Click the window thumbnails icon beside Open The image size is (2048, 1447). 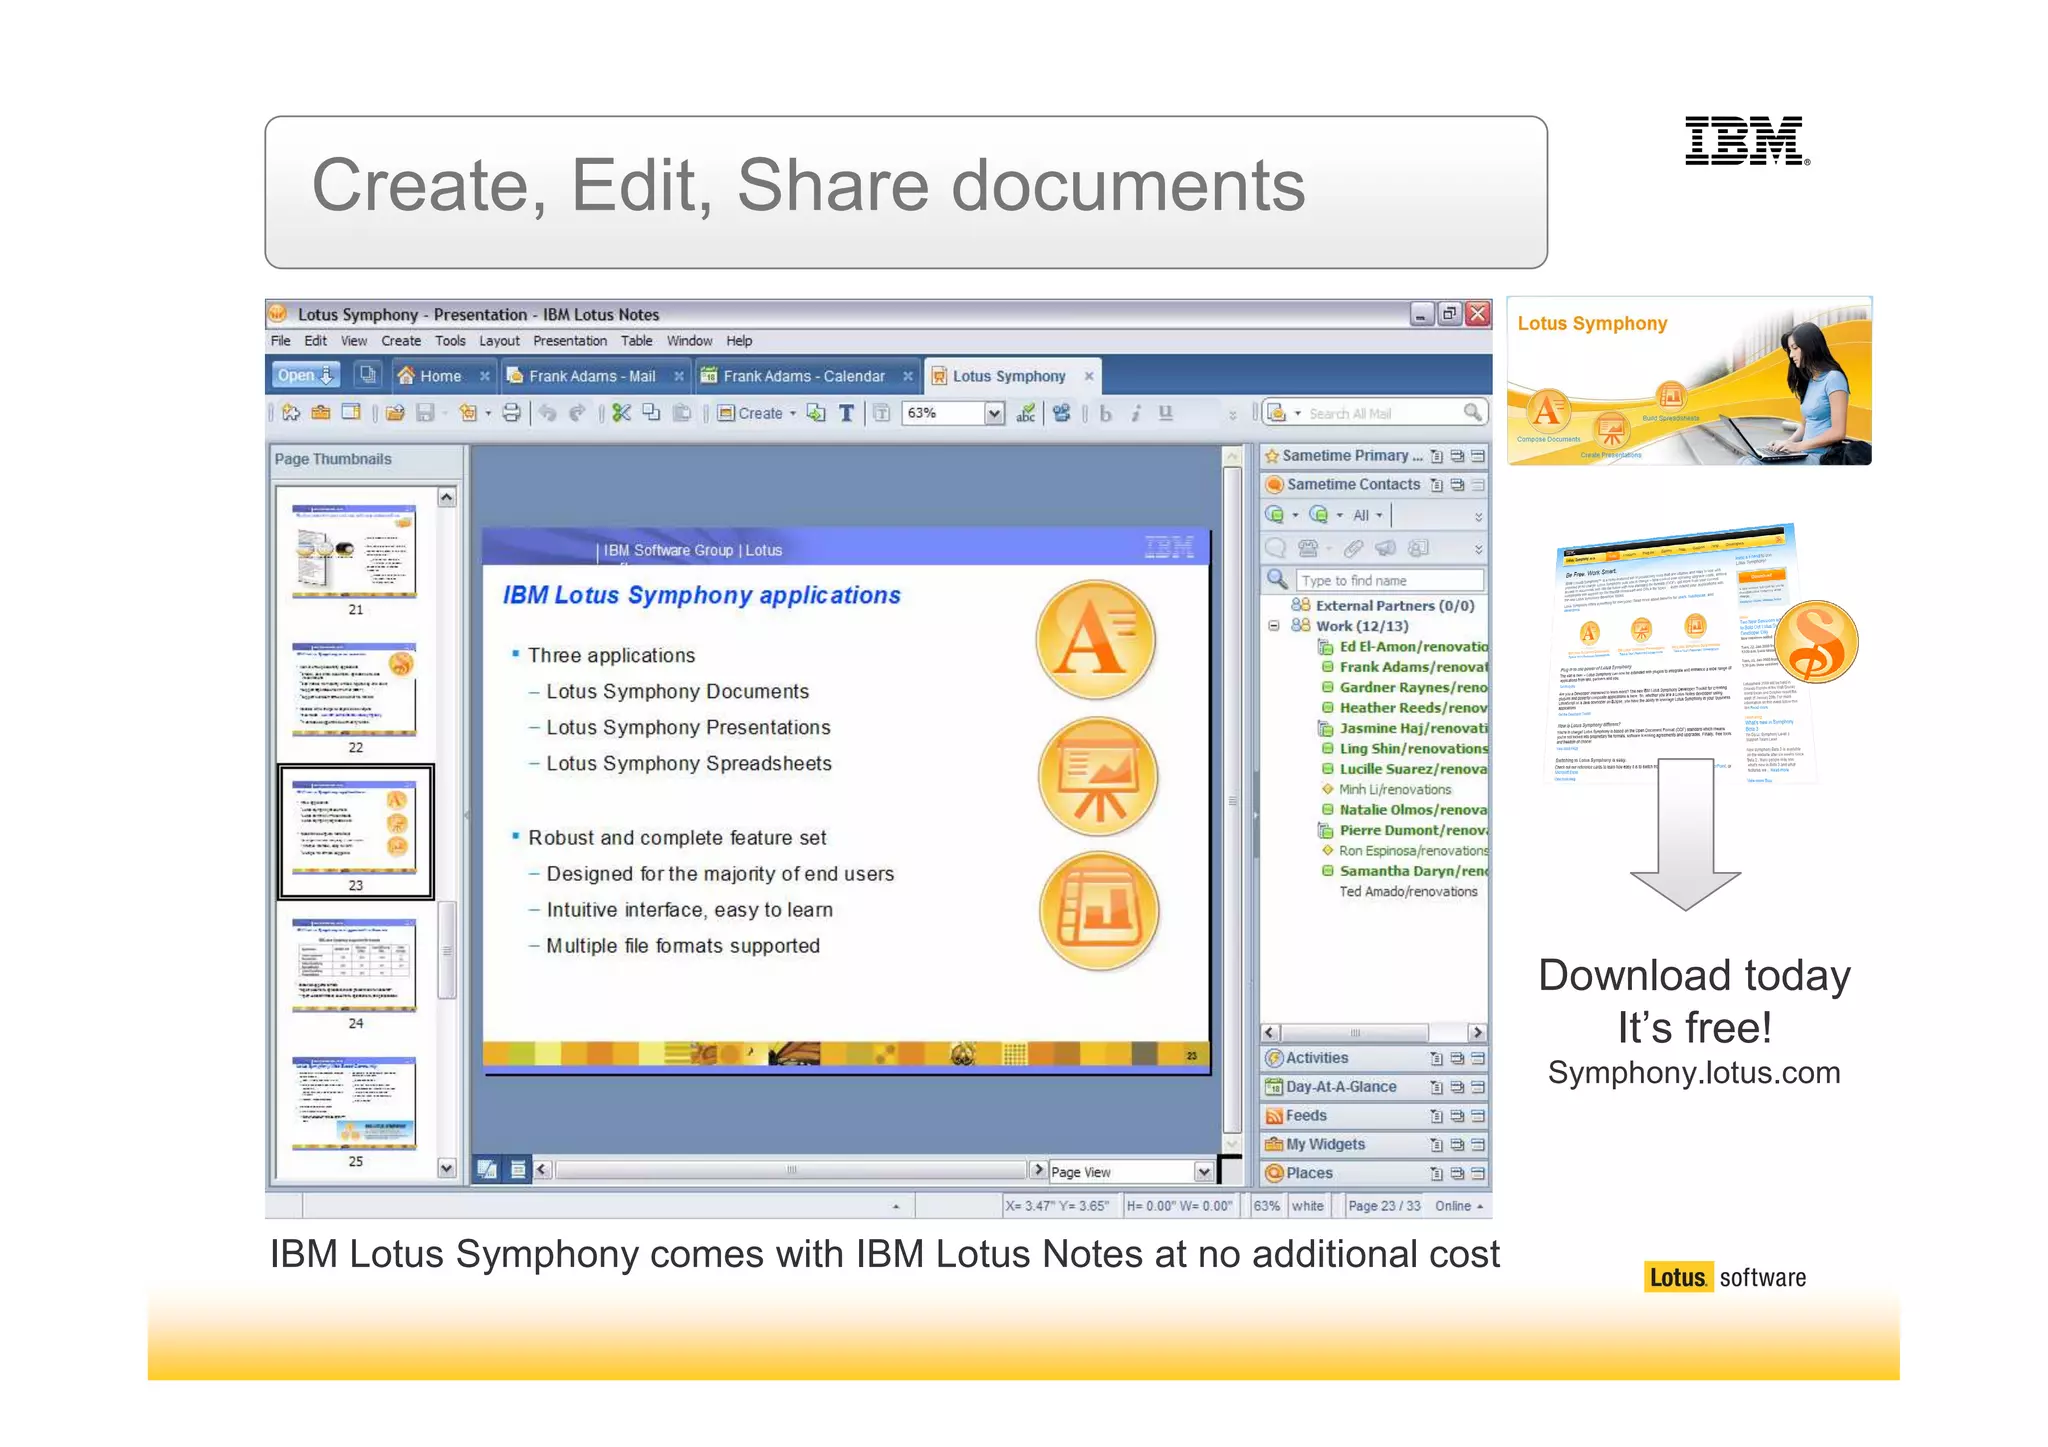368,375
